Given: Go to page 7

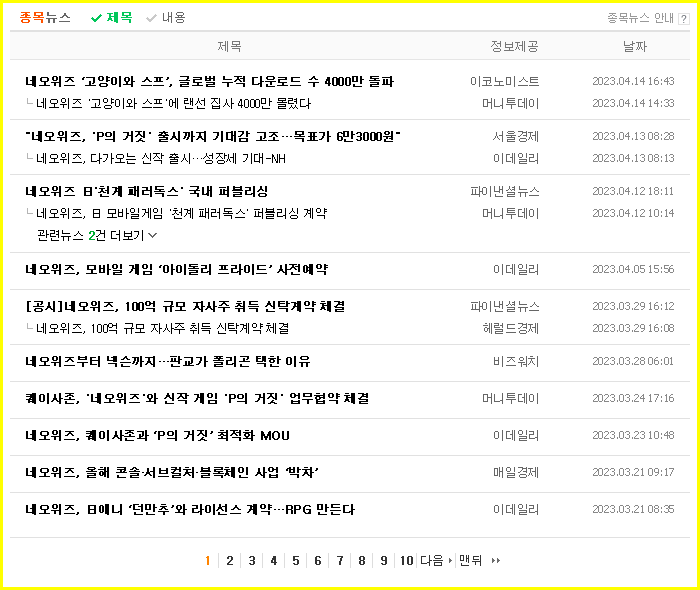Looking at the screenshot, I should 340,561.
